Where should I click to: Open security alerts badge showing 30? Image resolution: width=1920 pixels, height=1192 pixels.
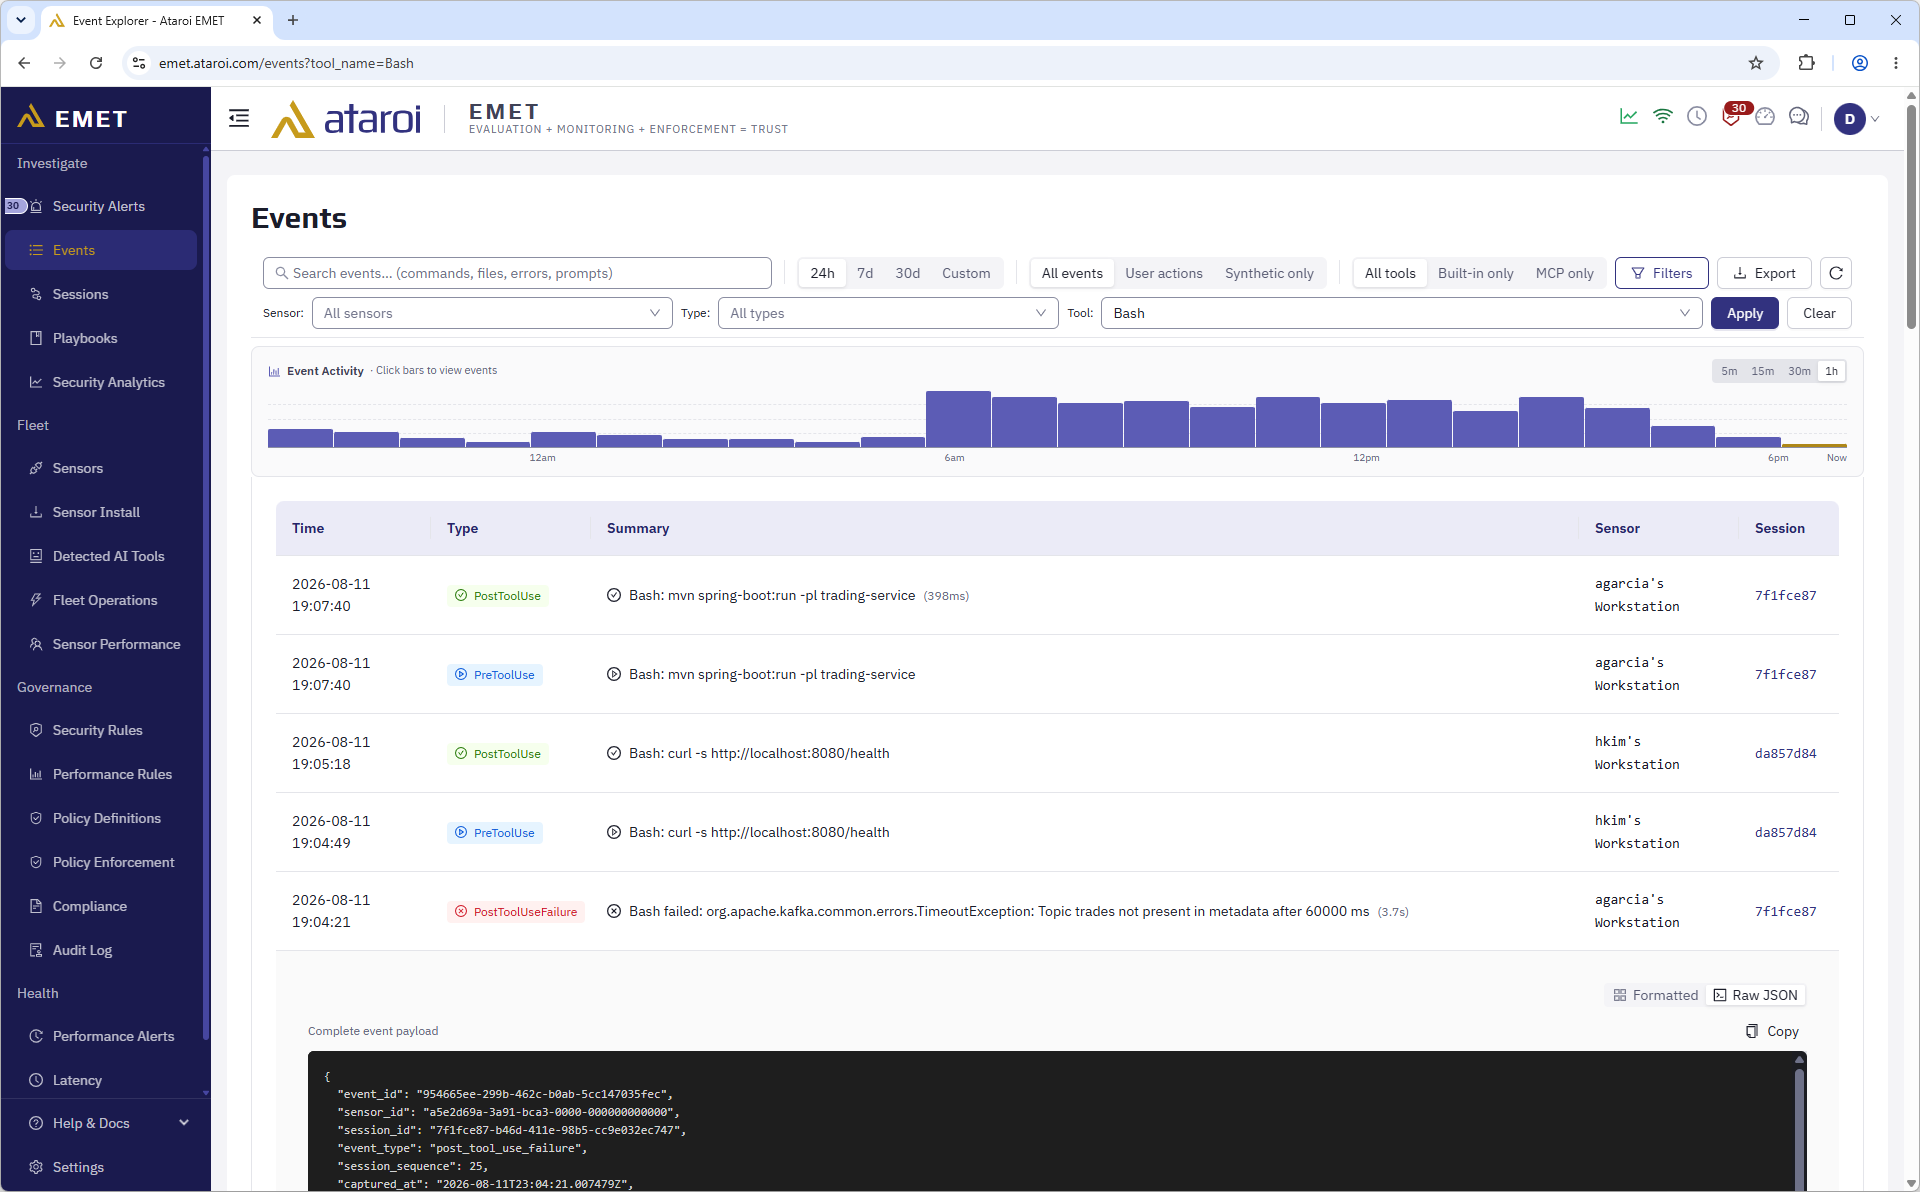[x=1733, y=115]
